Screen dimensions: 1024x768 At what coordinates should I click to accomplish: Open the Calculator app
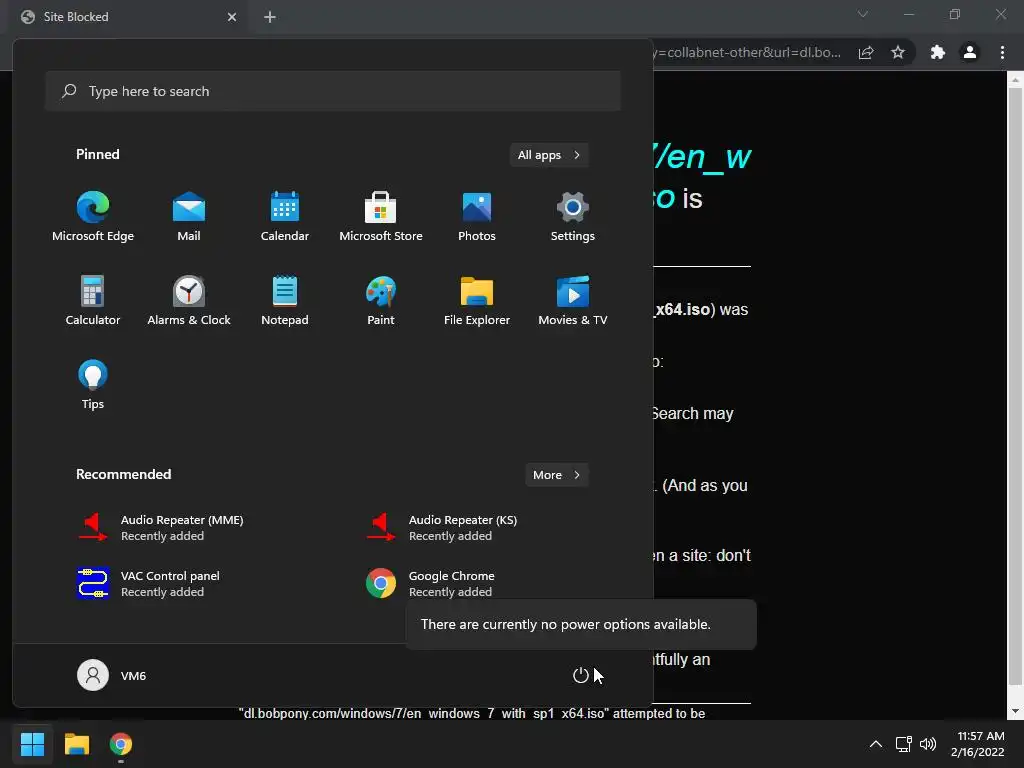point(93,300)
